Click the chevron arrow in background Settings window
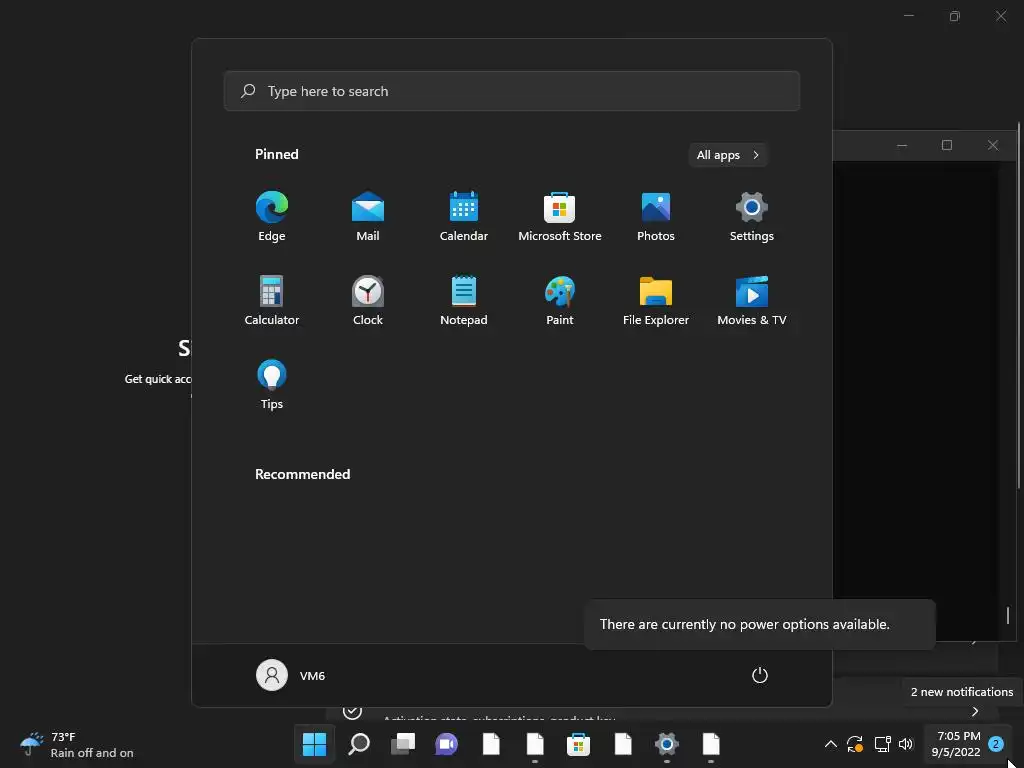1024x768 pixels. click(x=975, y=711)
